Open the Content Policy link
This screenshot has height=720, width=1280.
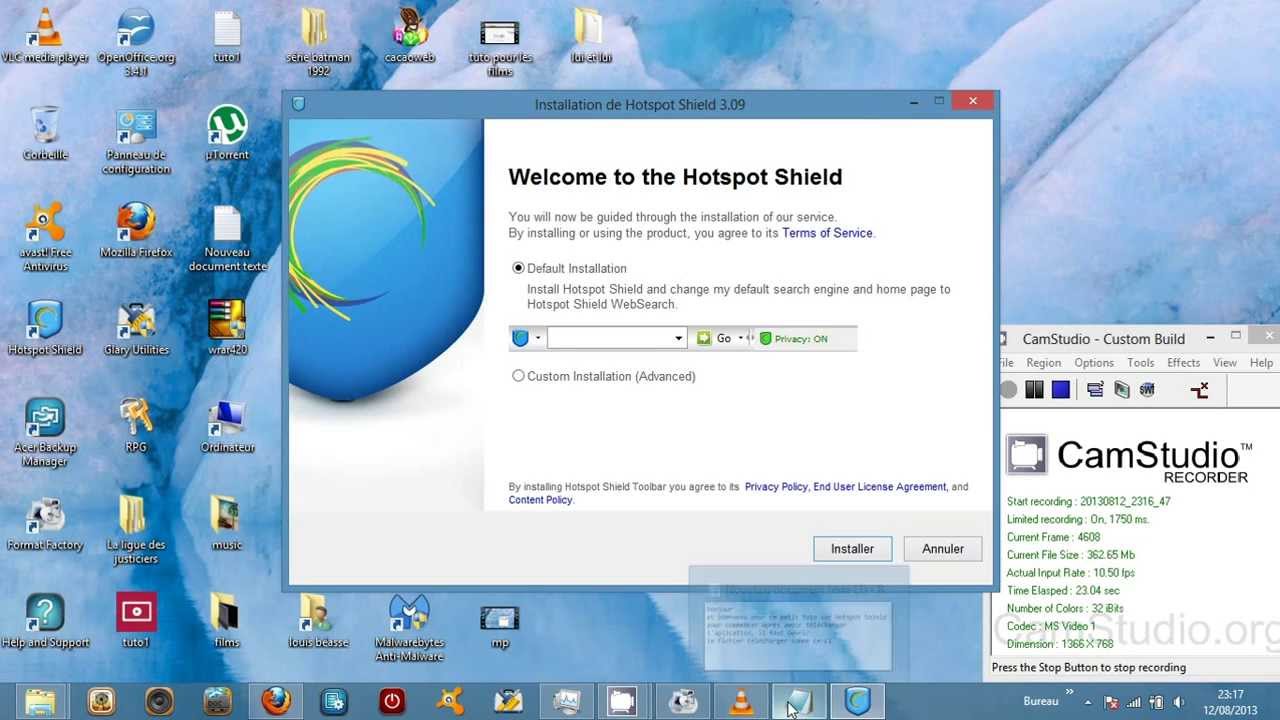point(540,500)
